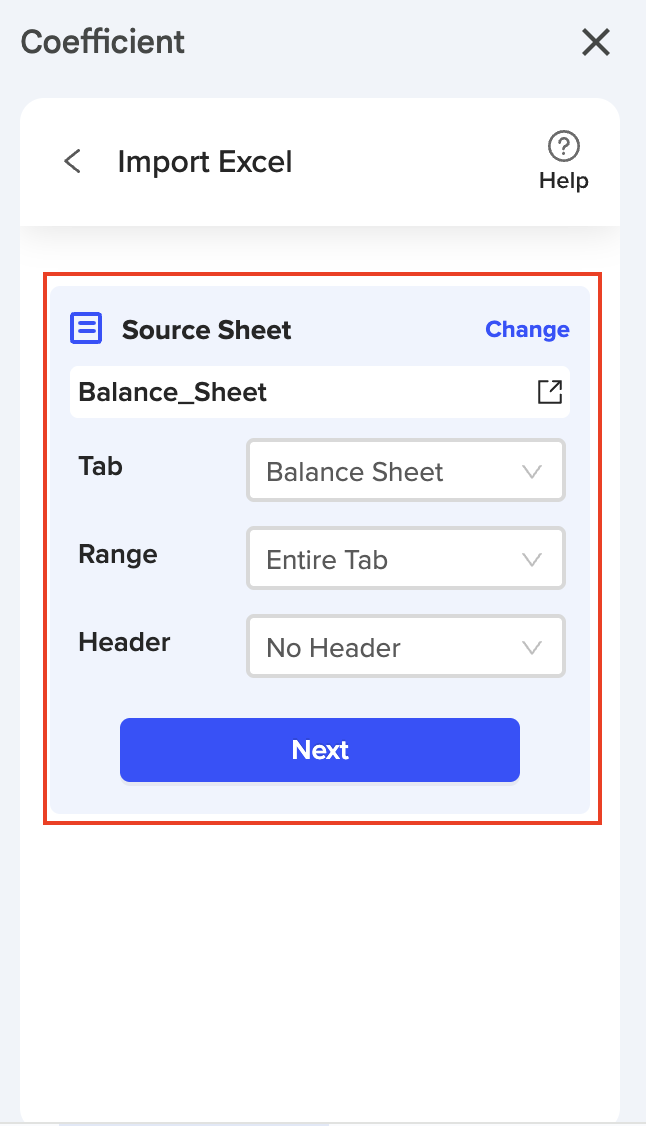
Task: Click the Source Sheet document icon
Action: pos(86,329)
